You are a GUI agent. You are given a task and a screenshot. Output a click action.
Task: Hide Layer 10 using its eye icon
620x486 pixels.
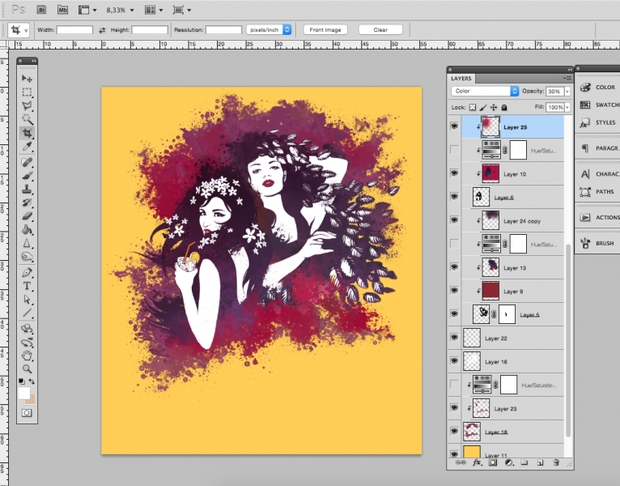pyautogui.click(x=455, y=173)
